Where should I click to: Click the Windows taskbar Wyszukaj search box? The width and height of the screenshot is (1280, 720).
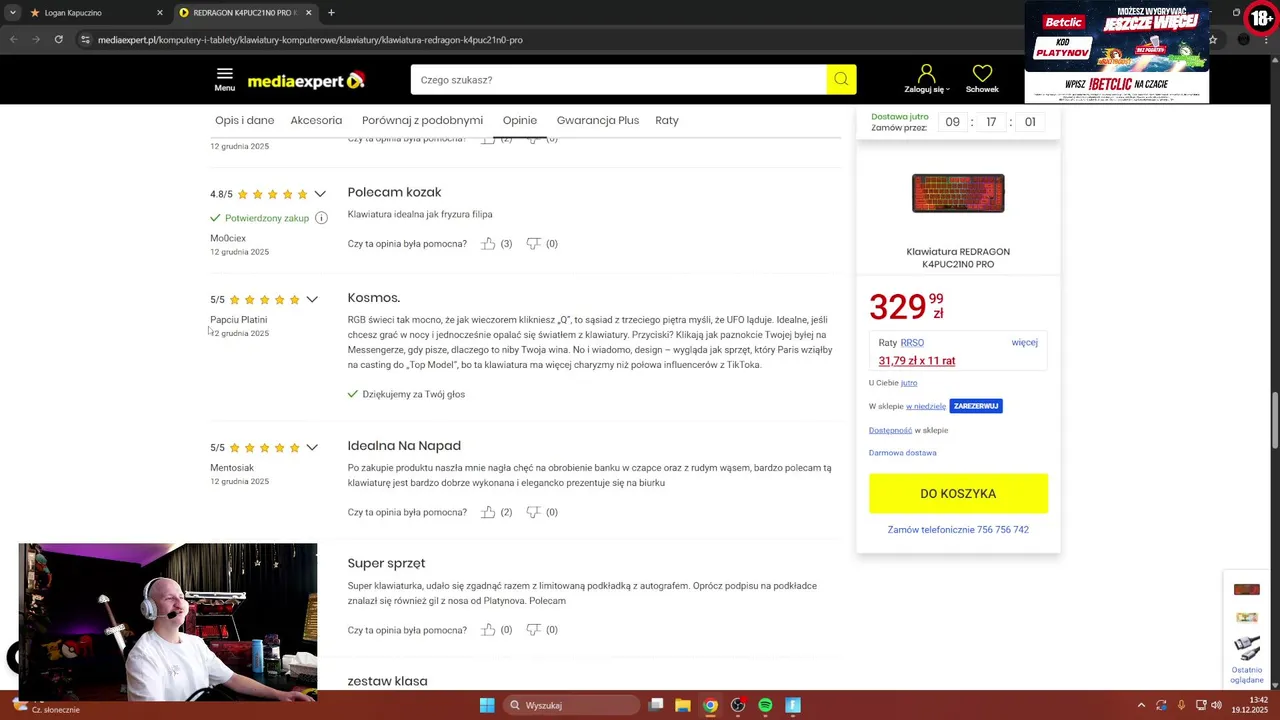point(570,705)
